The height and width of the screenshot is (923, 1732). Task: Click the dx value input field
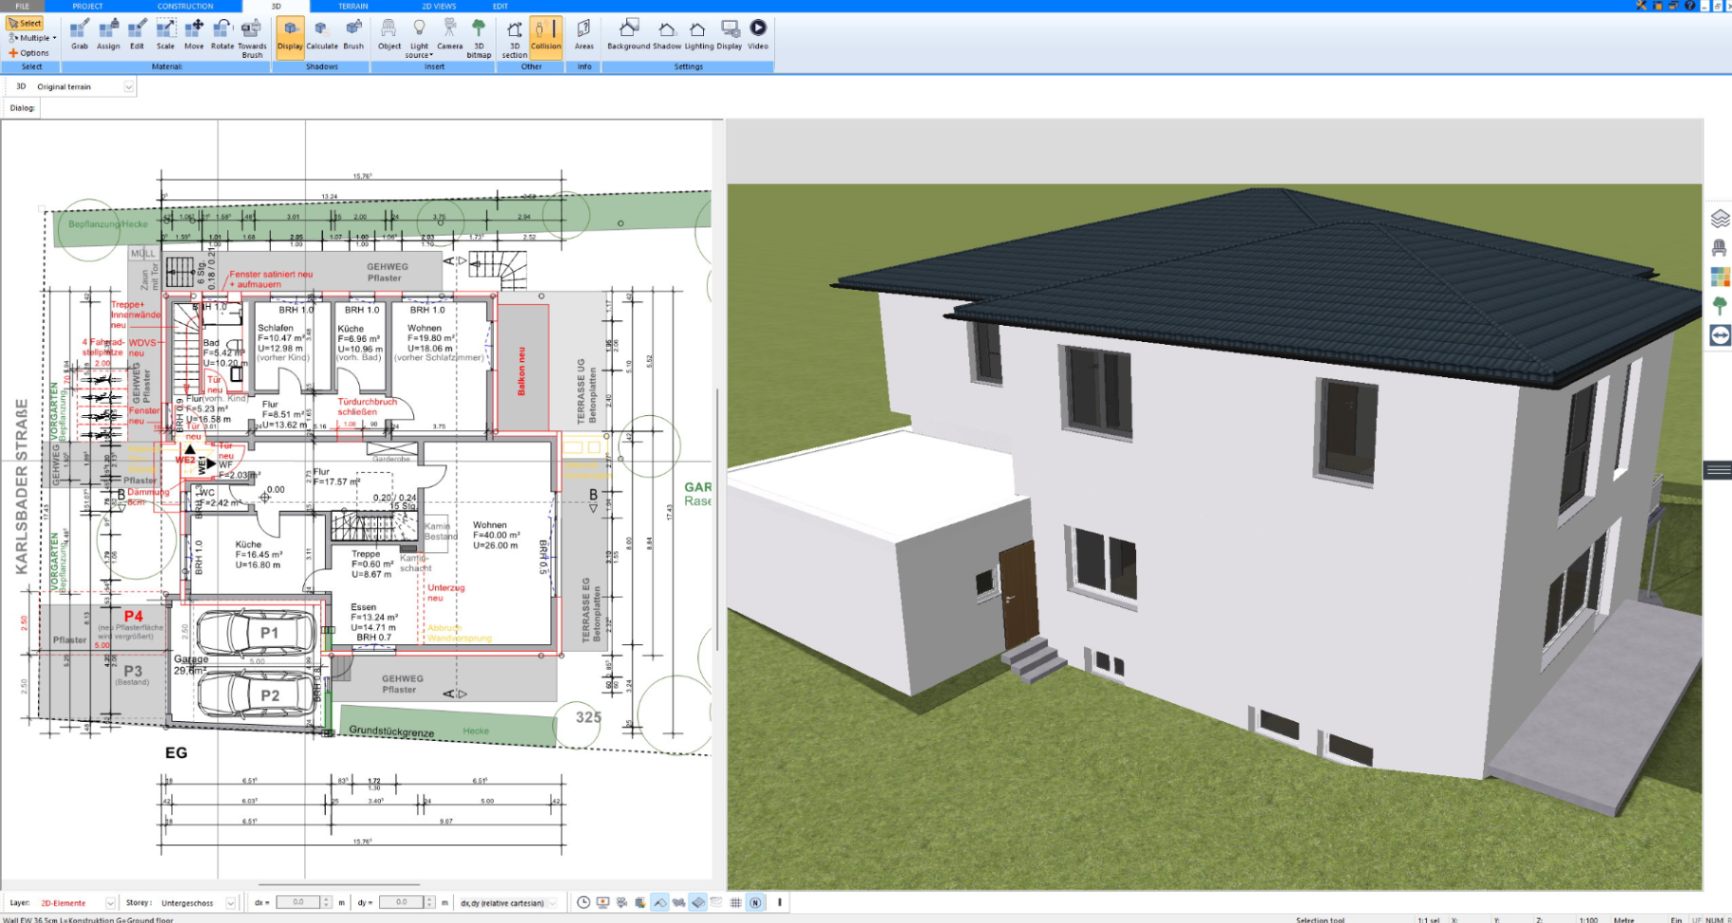(298, 903)
